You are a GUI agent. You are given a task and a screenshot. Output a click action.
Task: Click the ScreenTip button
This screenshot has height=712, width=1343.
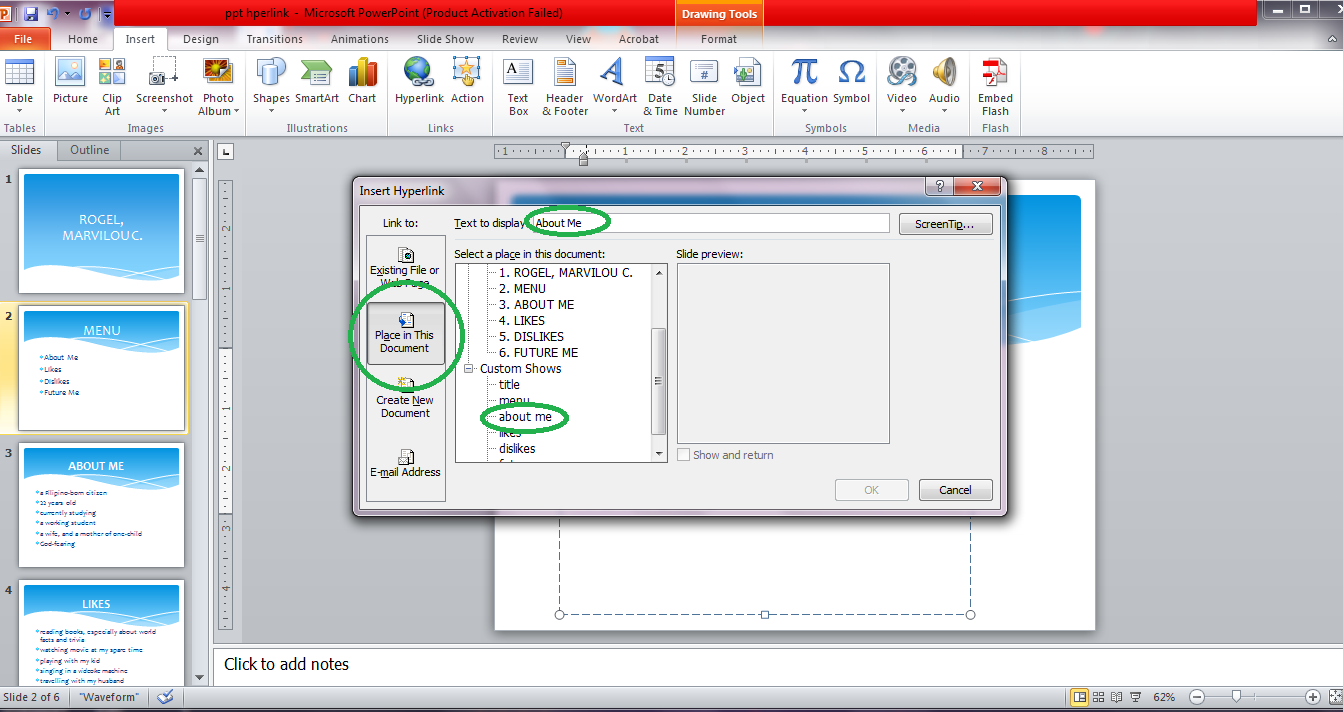pos(944,223)
